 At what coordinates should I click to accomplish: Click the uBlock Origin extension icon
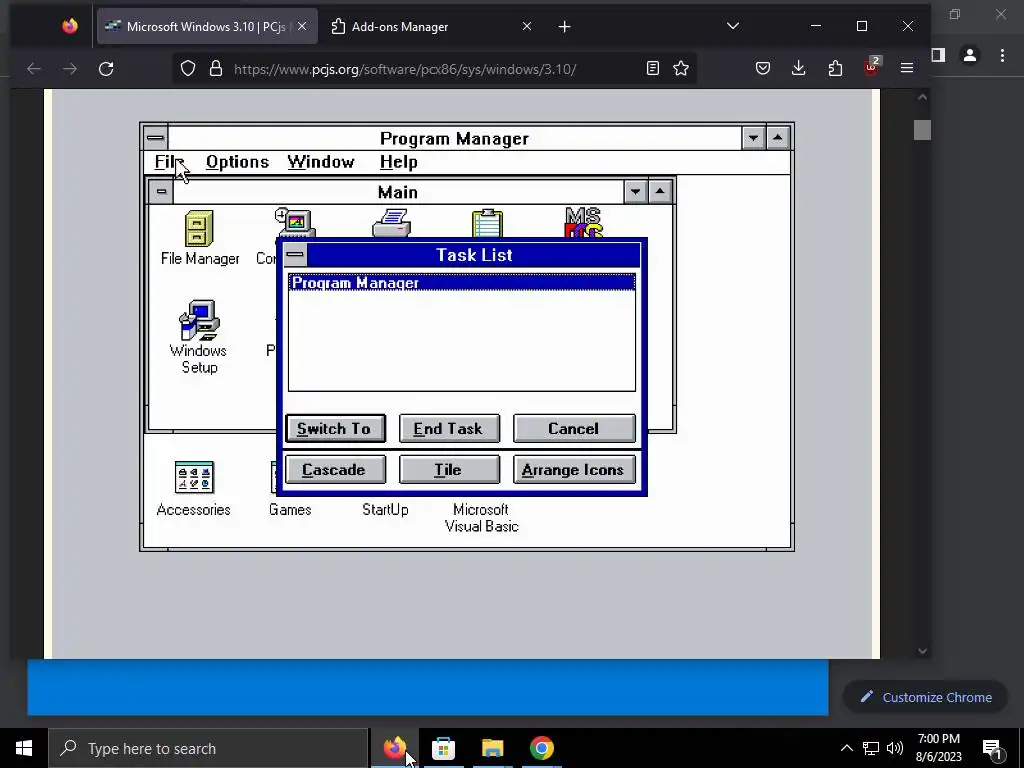(x=872, y=66)
